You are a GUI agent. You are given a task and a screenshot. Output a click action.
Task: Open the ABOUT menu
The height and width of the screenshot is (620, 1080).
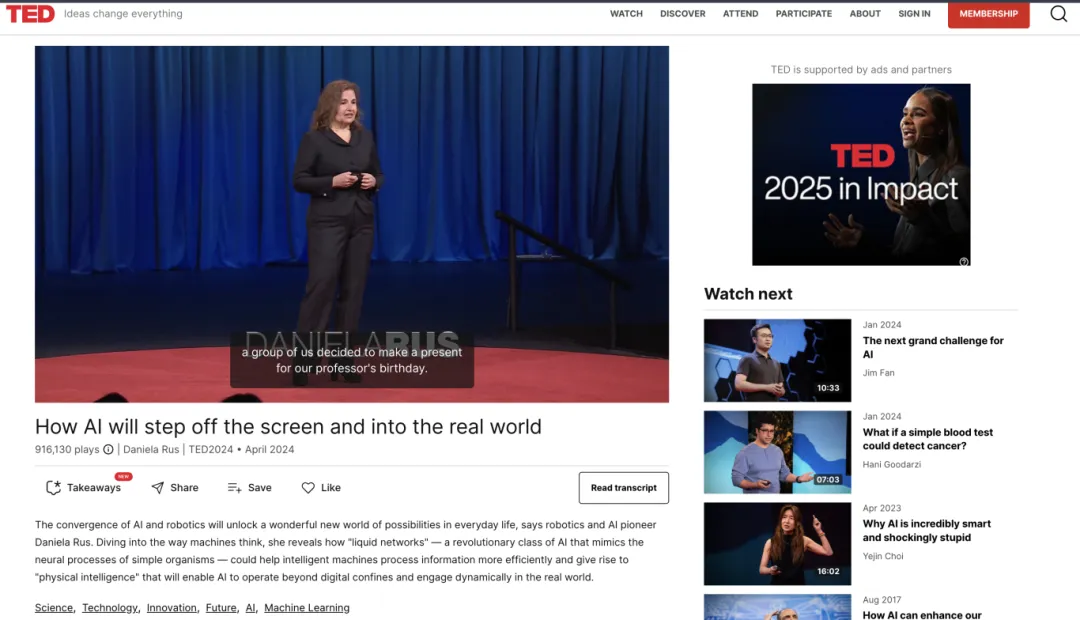(865, 14)
